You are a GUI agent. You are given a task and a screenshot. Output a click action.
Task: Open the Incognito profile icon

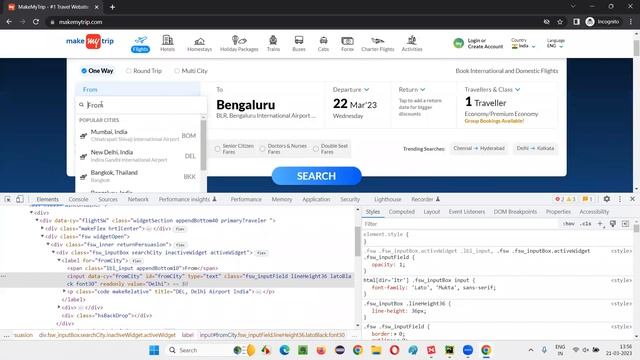[590, 22]
